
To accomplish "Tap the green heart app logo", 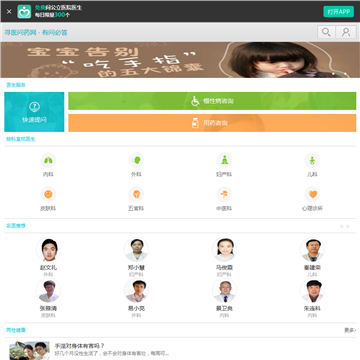I will 24,12.
